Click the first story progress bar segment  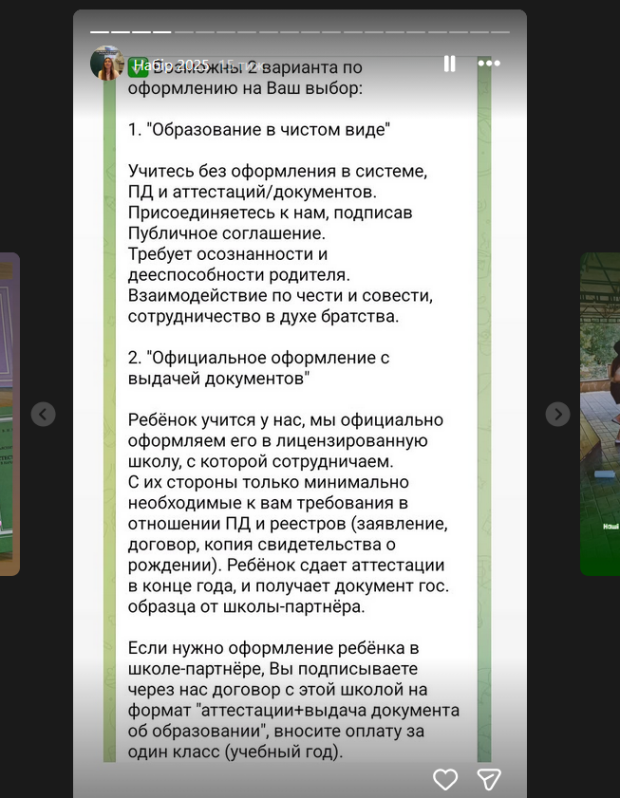[x=99, y=32]
